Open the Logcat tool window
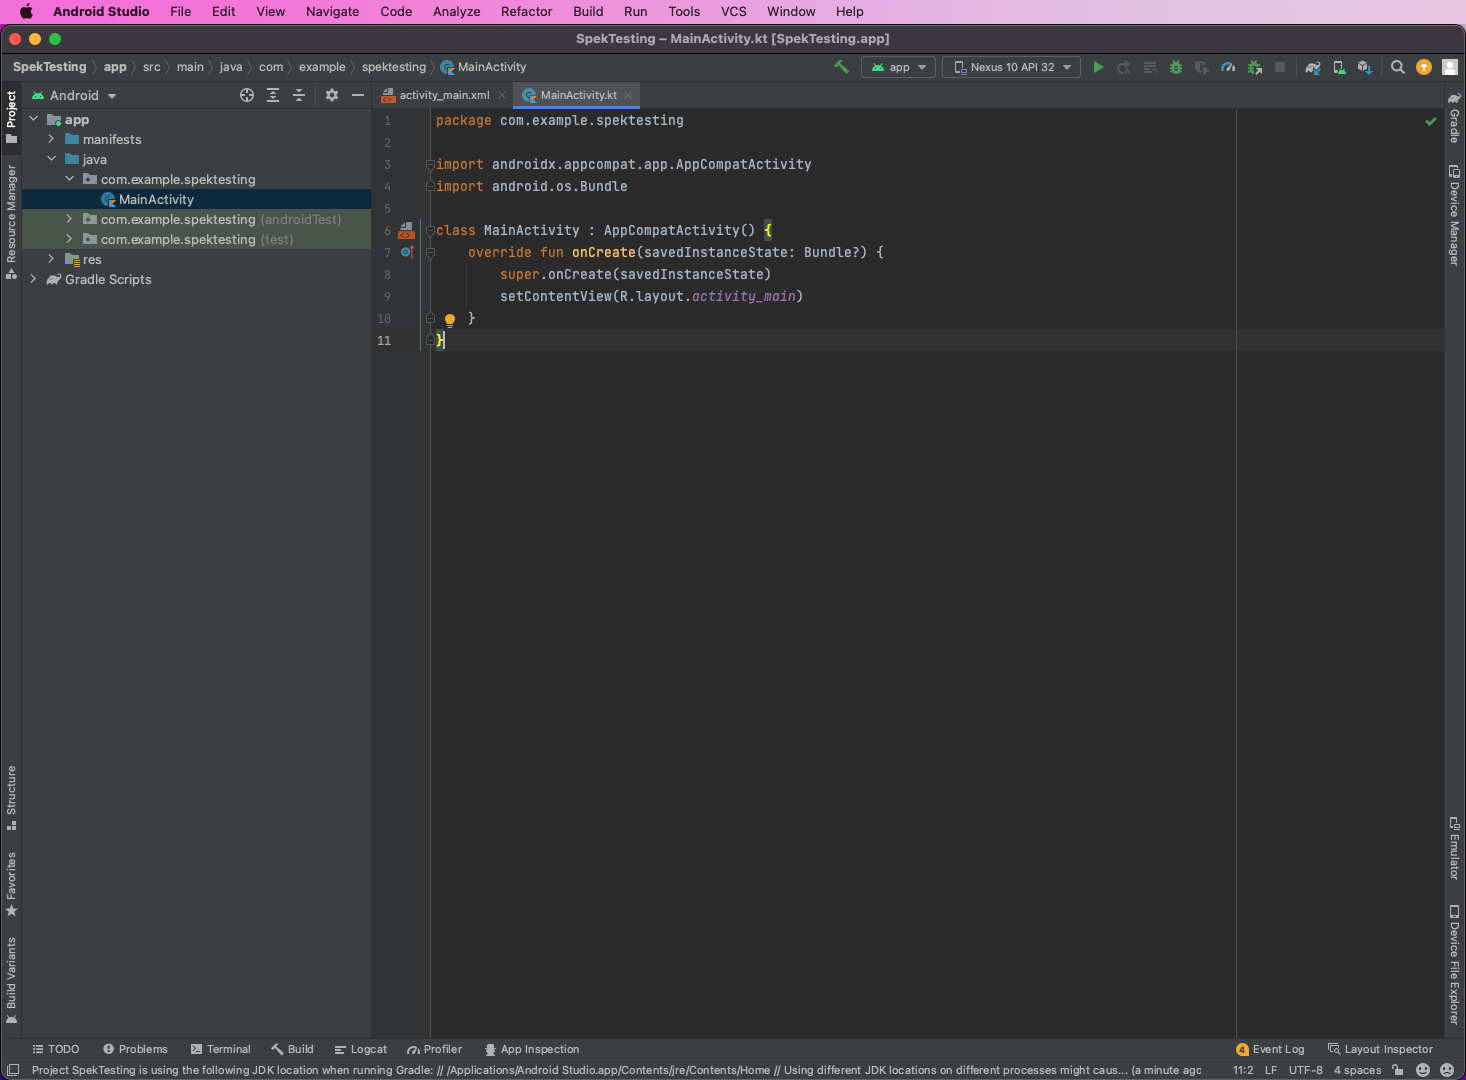This screenshot has height=1080, width=1466. (x=361, y=1049)
